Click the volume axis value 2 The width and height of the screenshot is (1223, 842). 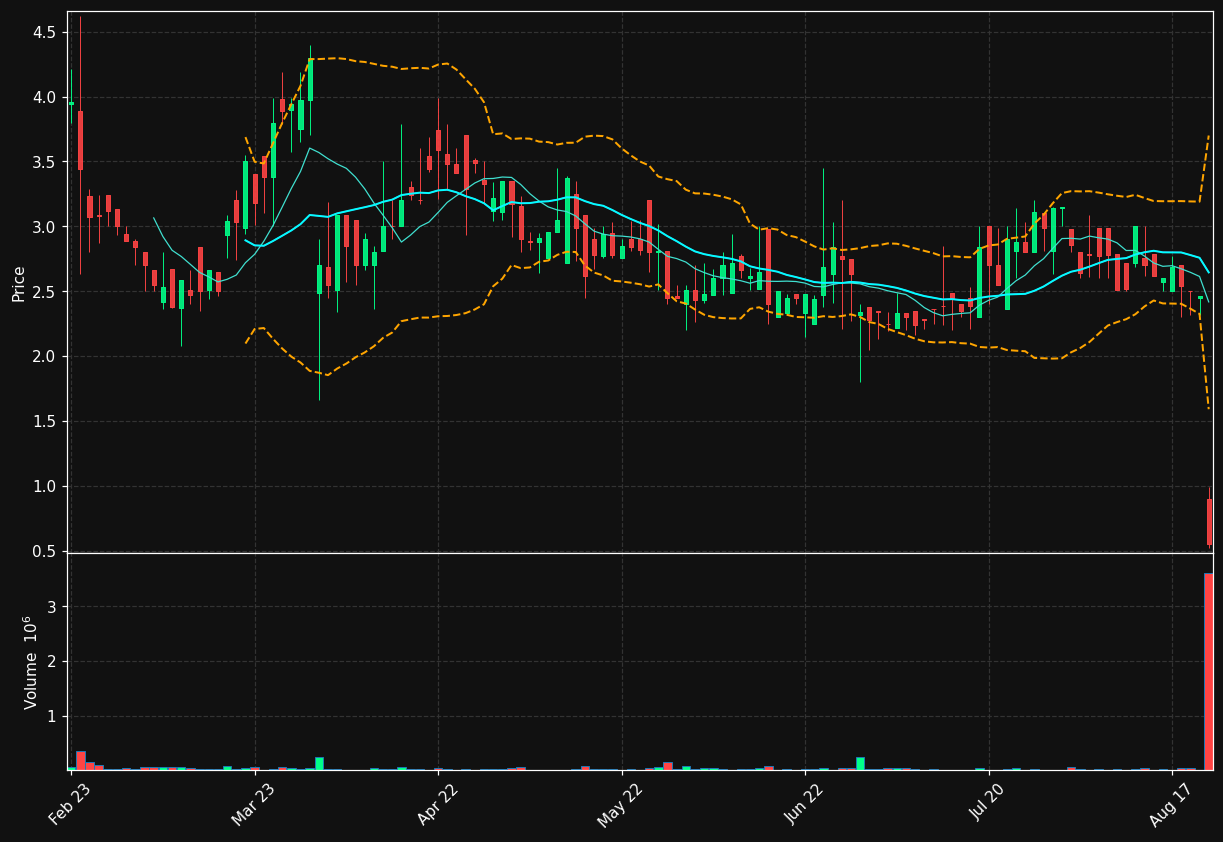(51, 662)
